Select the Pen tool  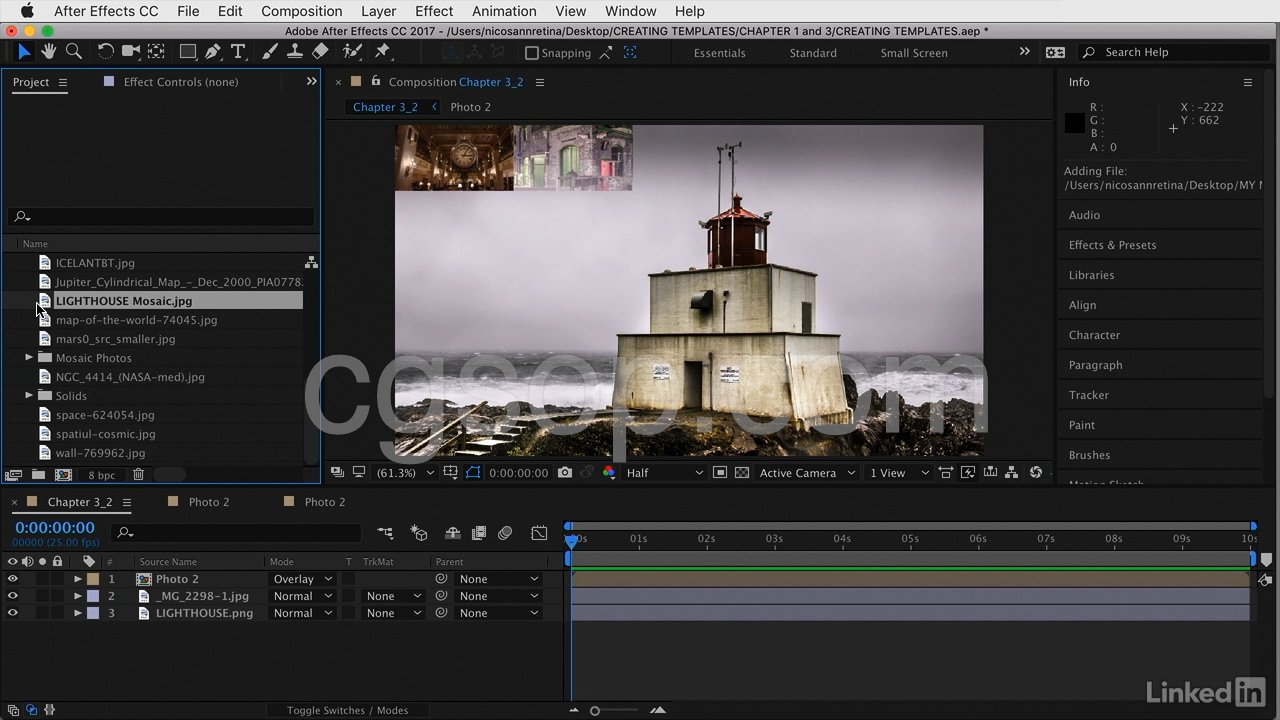point(213,52)
